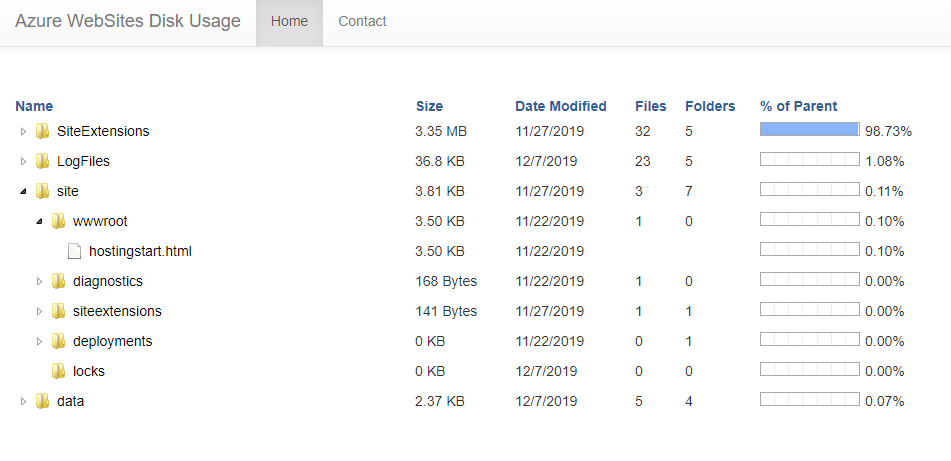Expand the SiteExtensions tree node
Screen dimensions: 951x461
(24, 131)
